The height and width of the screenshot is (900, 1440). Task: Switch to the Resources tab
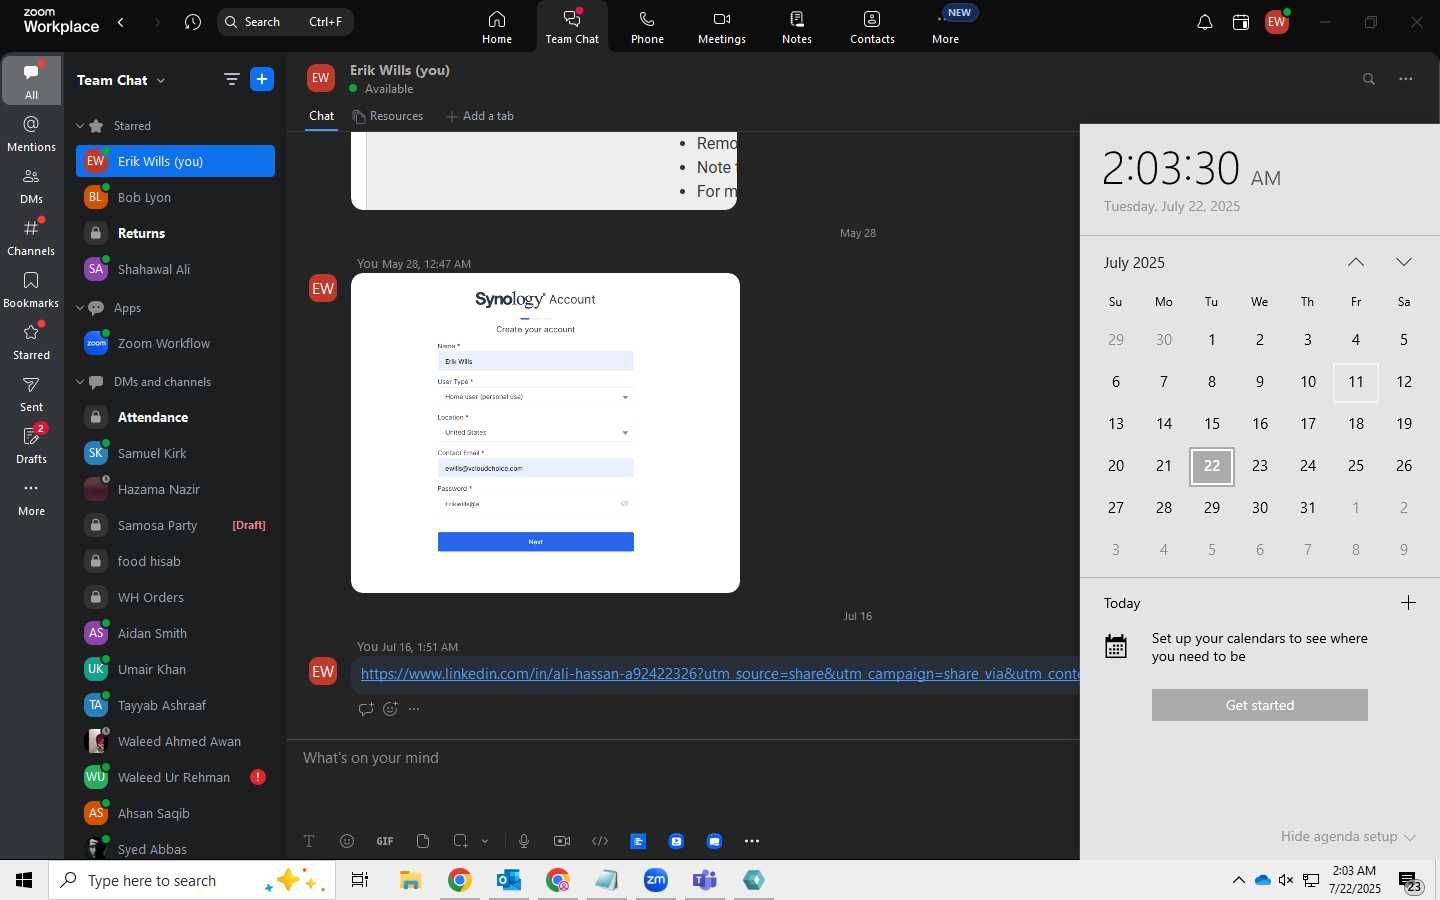[388, 116]
